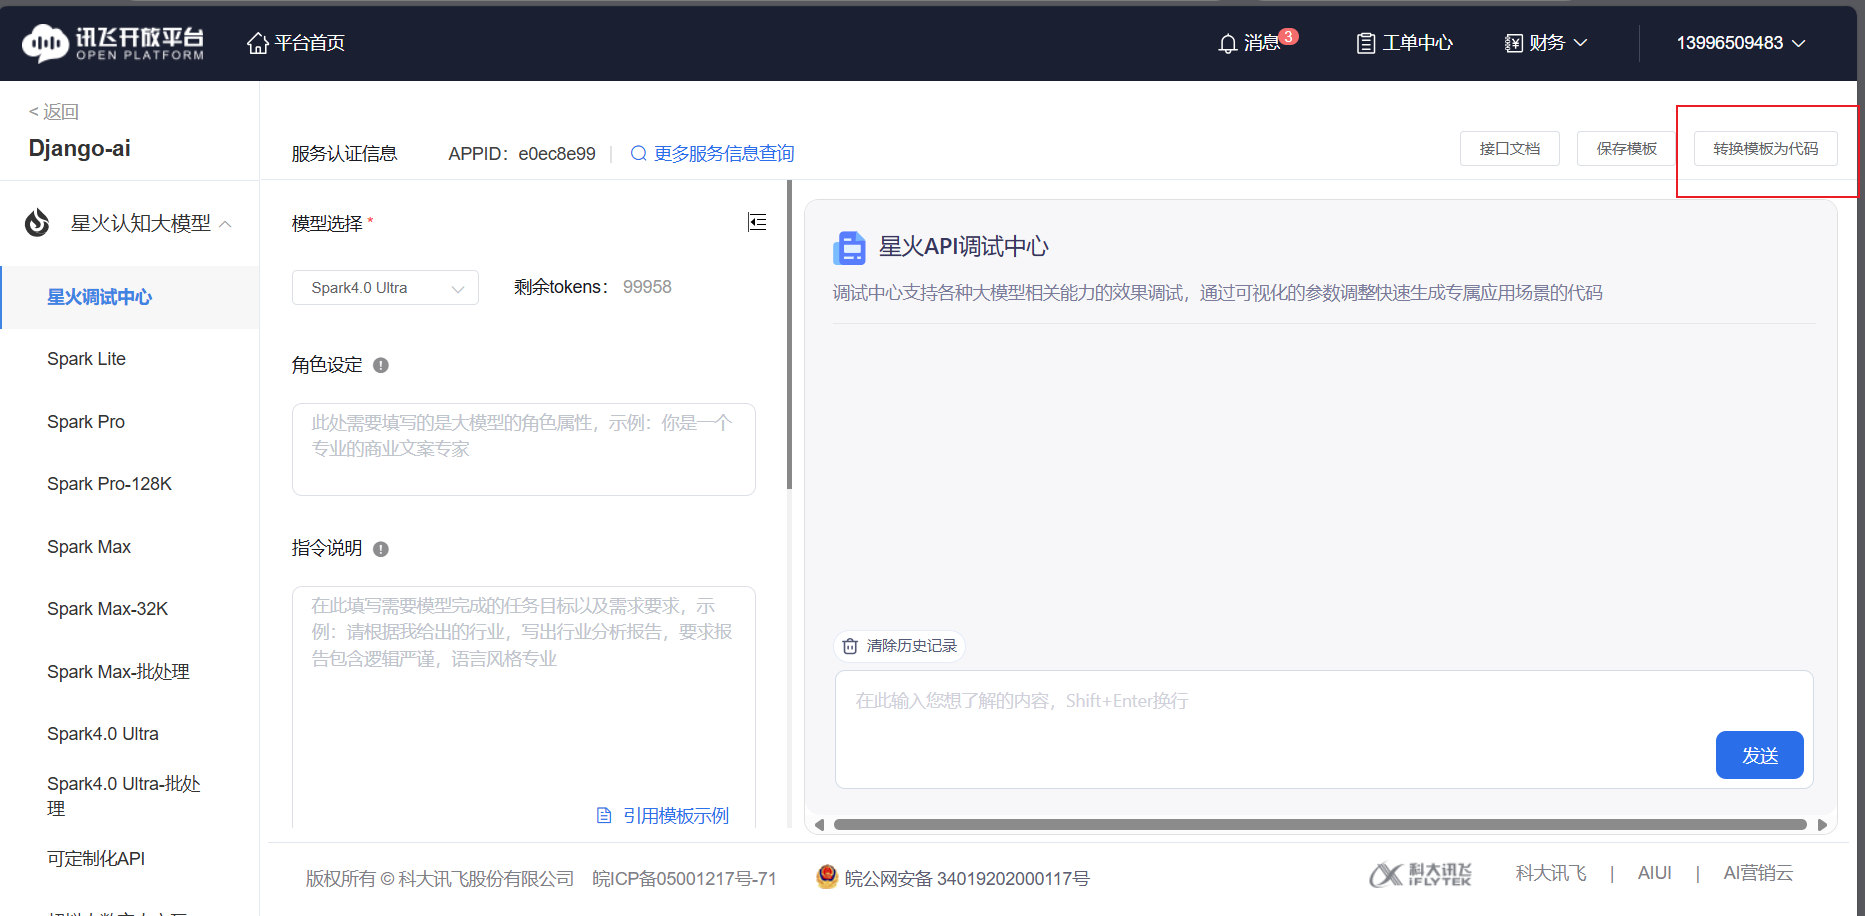This screenshot has width=1865, height=916.
Task: Click 引用模板示例 link
Action: pos(663,816)
